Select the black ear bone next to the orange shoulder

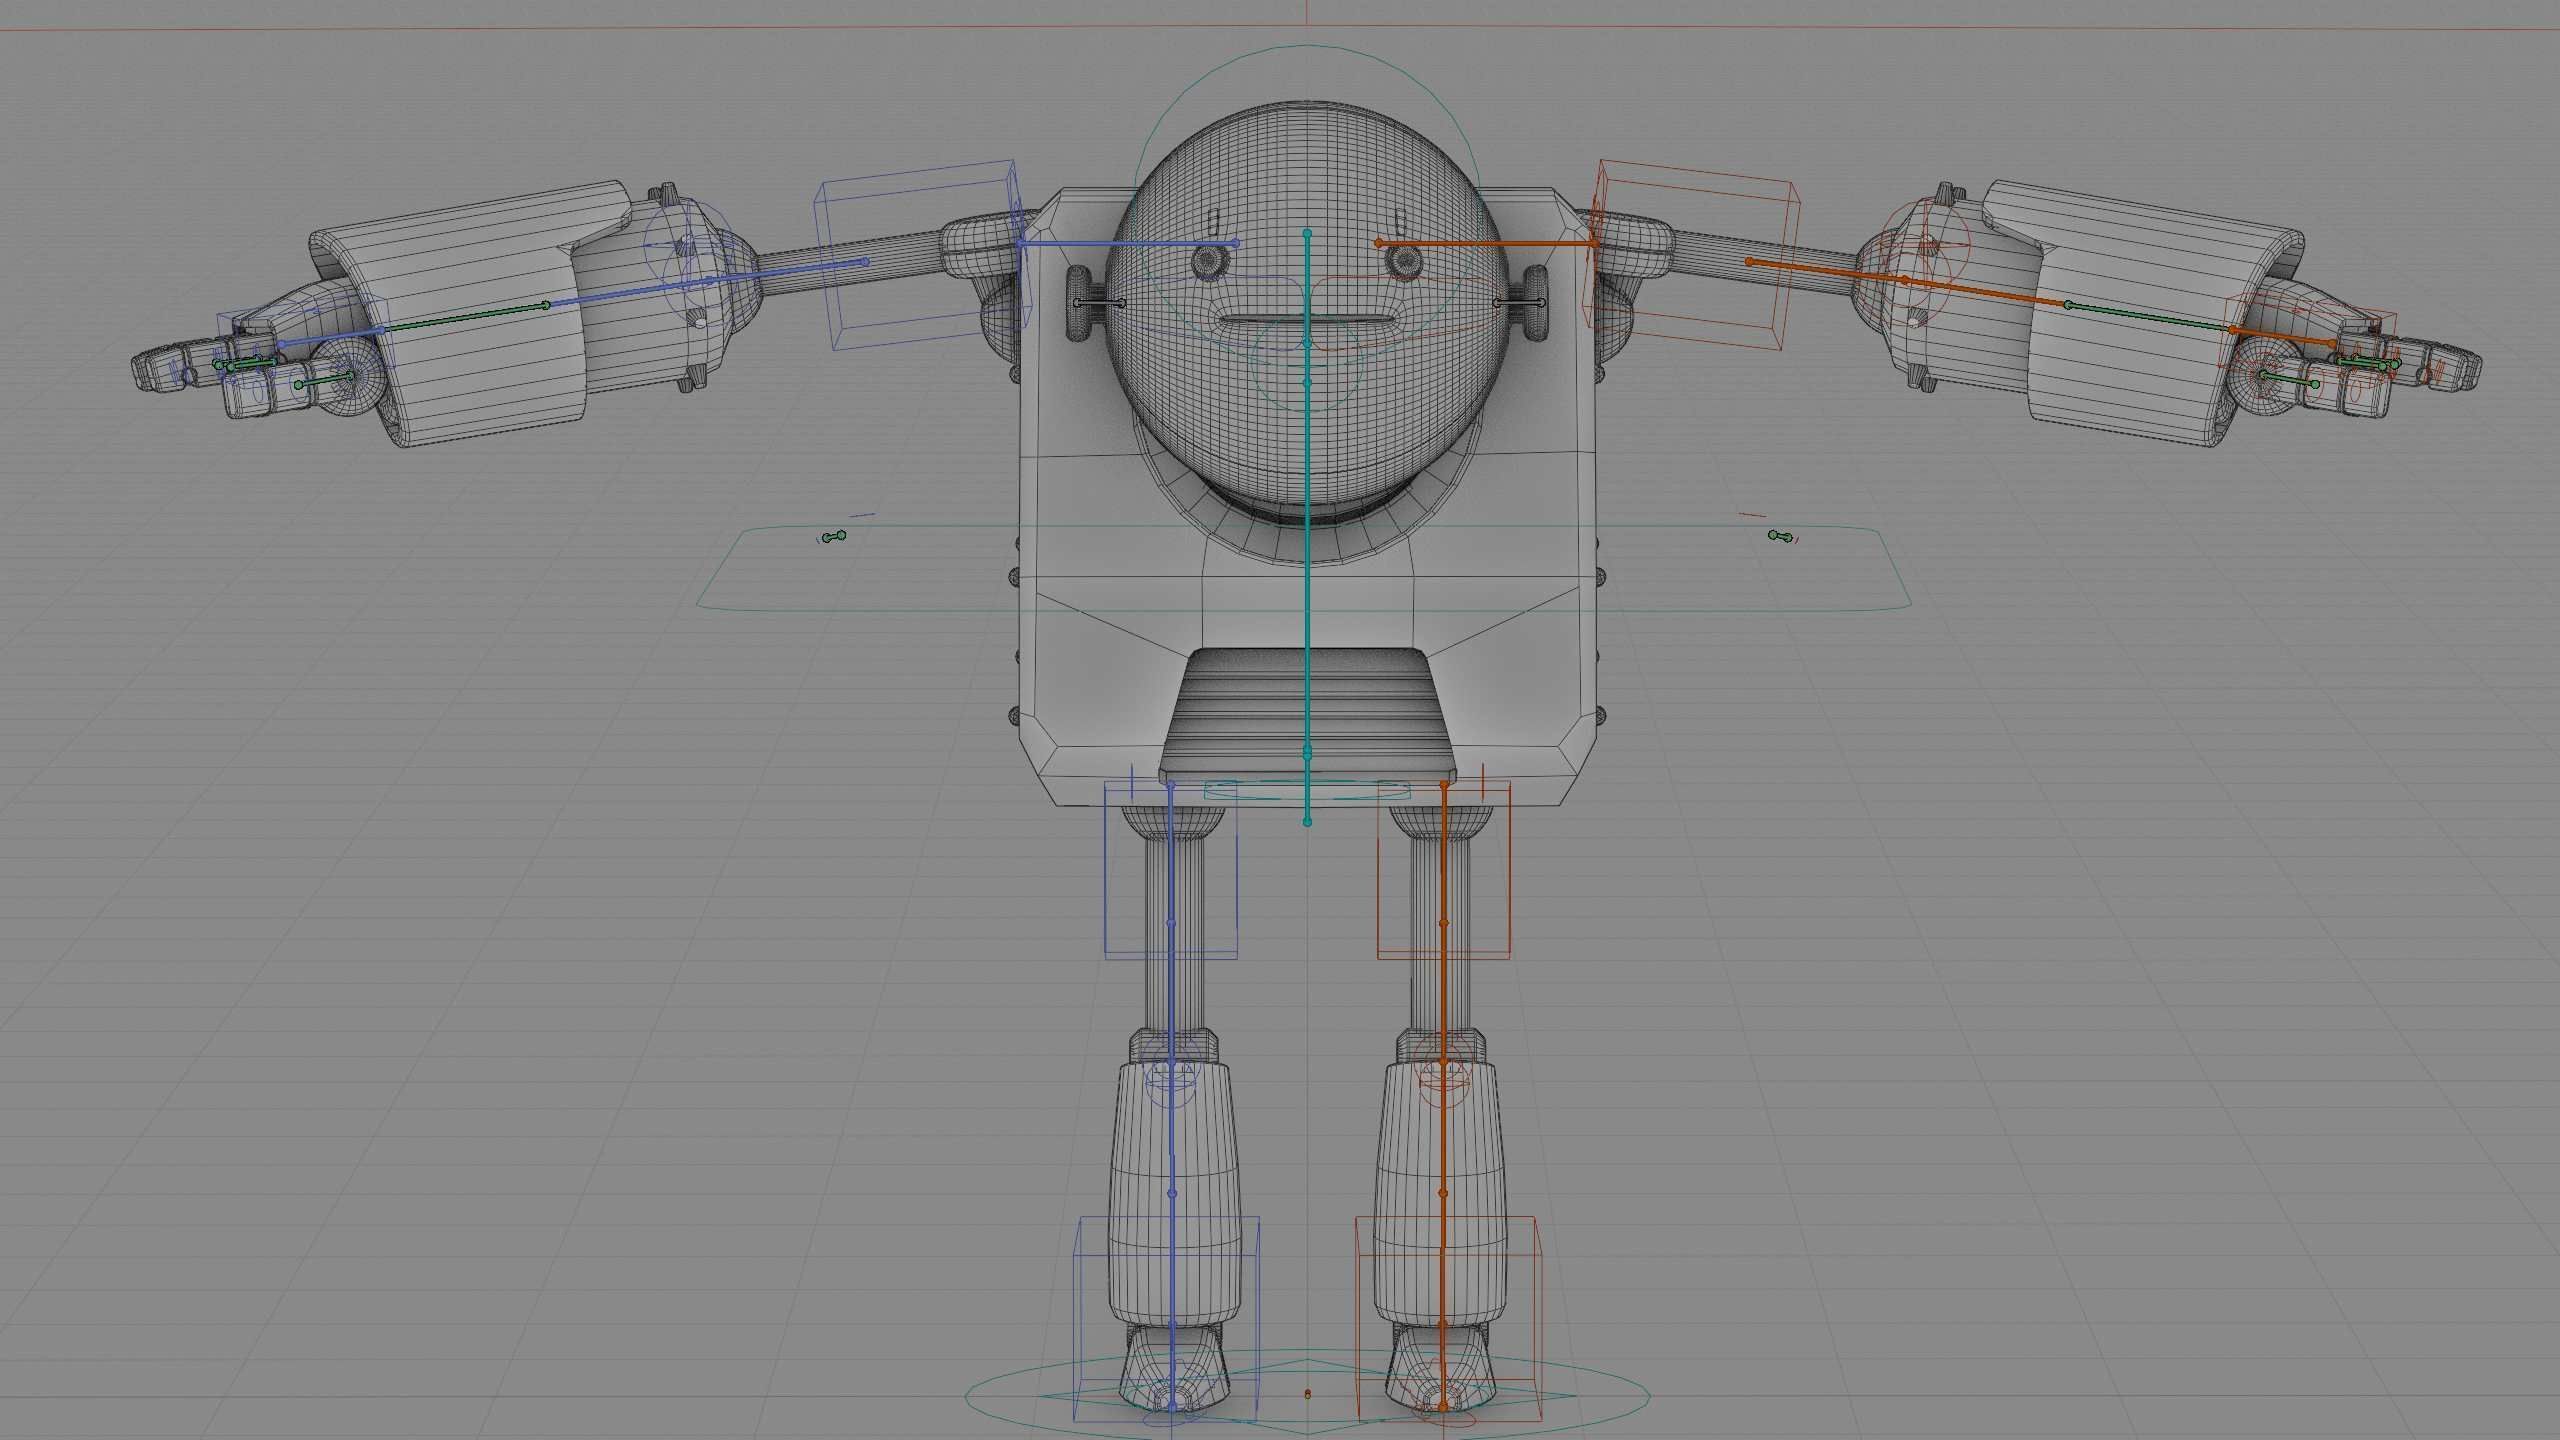[1518, 302]
